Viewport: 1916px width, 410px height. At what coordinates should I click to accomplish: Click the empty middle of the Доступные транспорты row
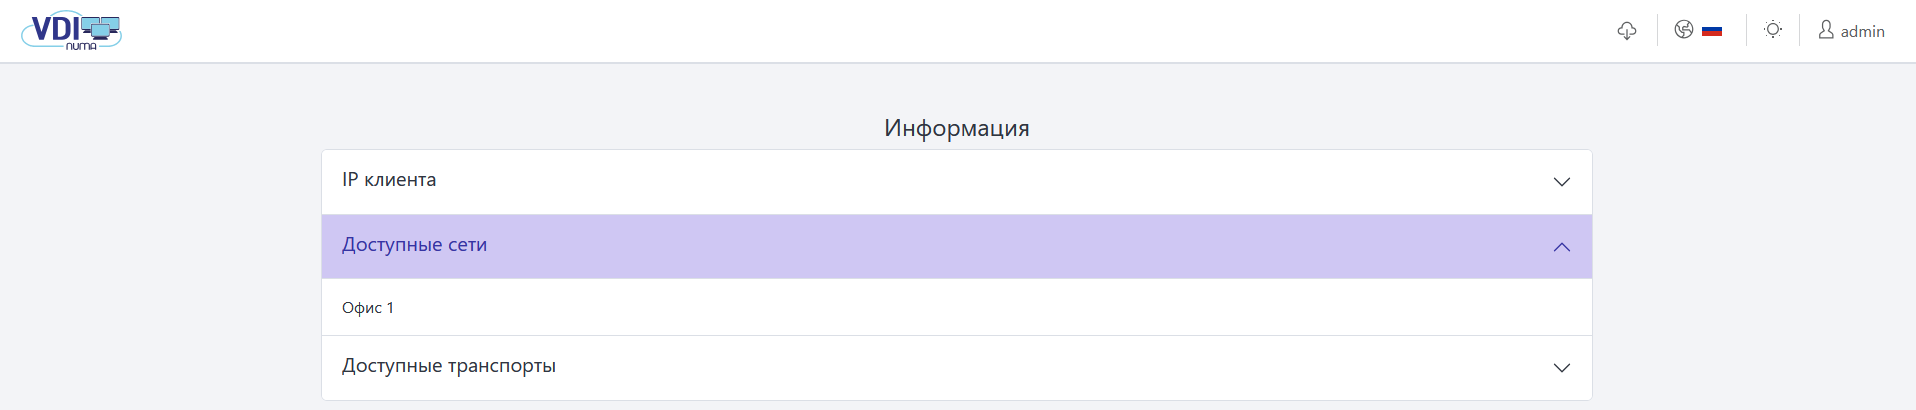coord(956,367)
